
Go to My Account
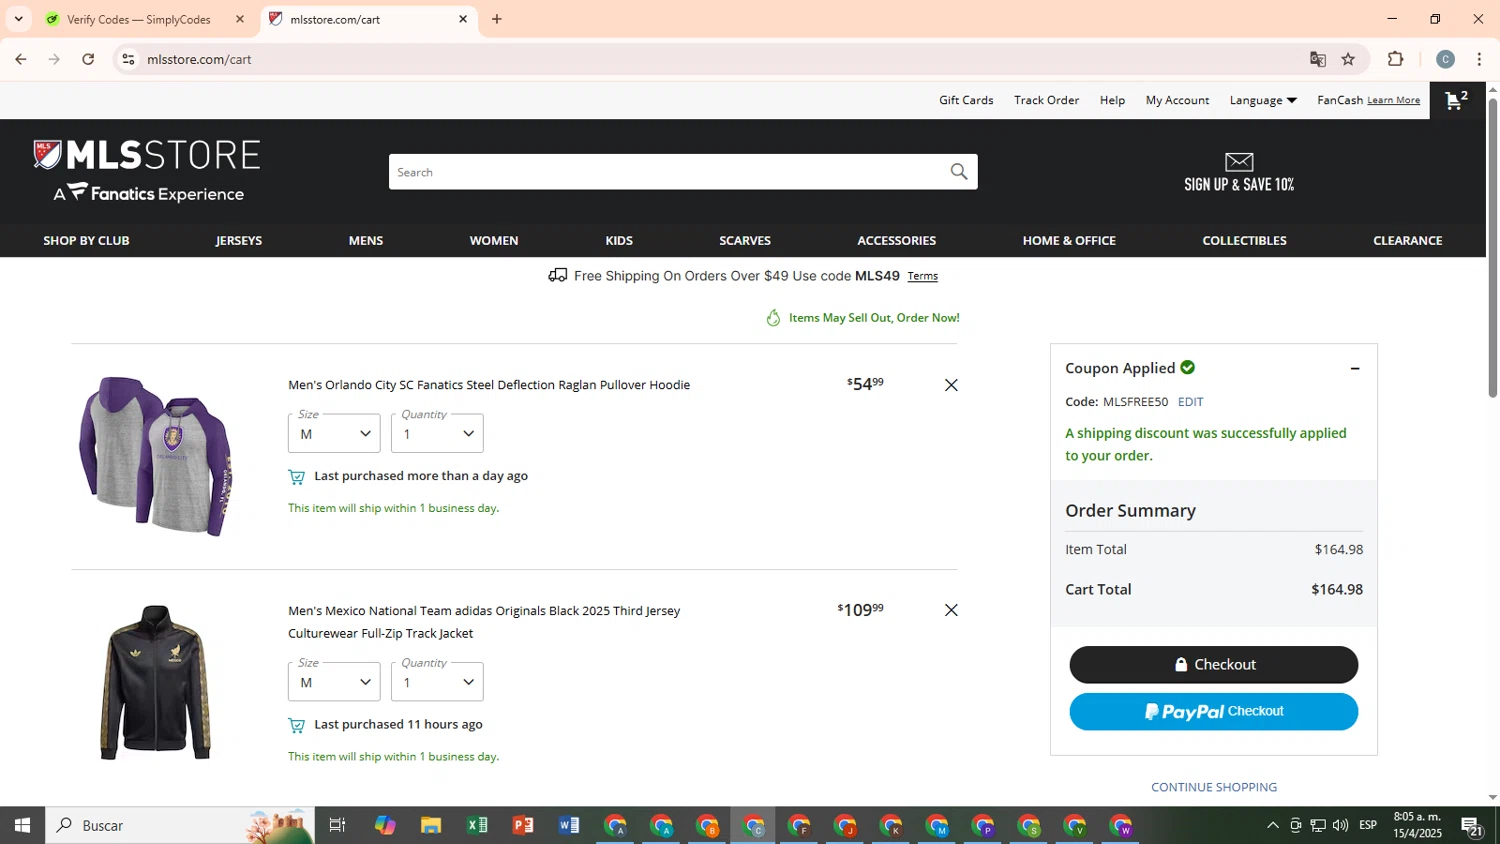tap(1177, 100)
